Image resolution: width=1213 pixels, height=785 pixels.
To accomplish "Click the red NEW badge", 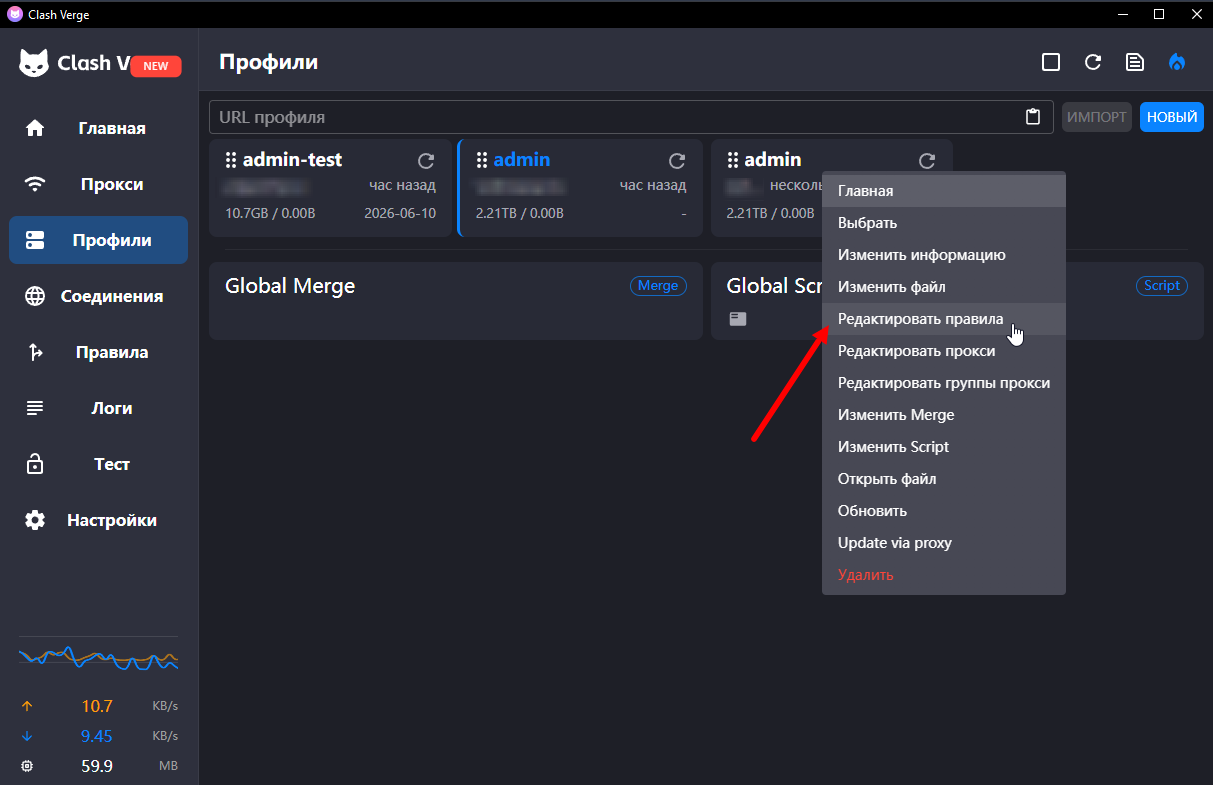I will click(x=155, y=66).
